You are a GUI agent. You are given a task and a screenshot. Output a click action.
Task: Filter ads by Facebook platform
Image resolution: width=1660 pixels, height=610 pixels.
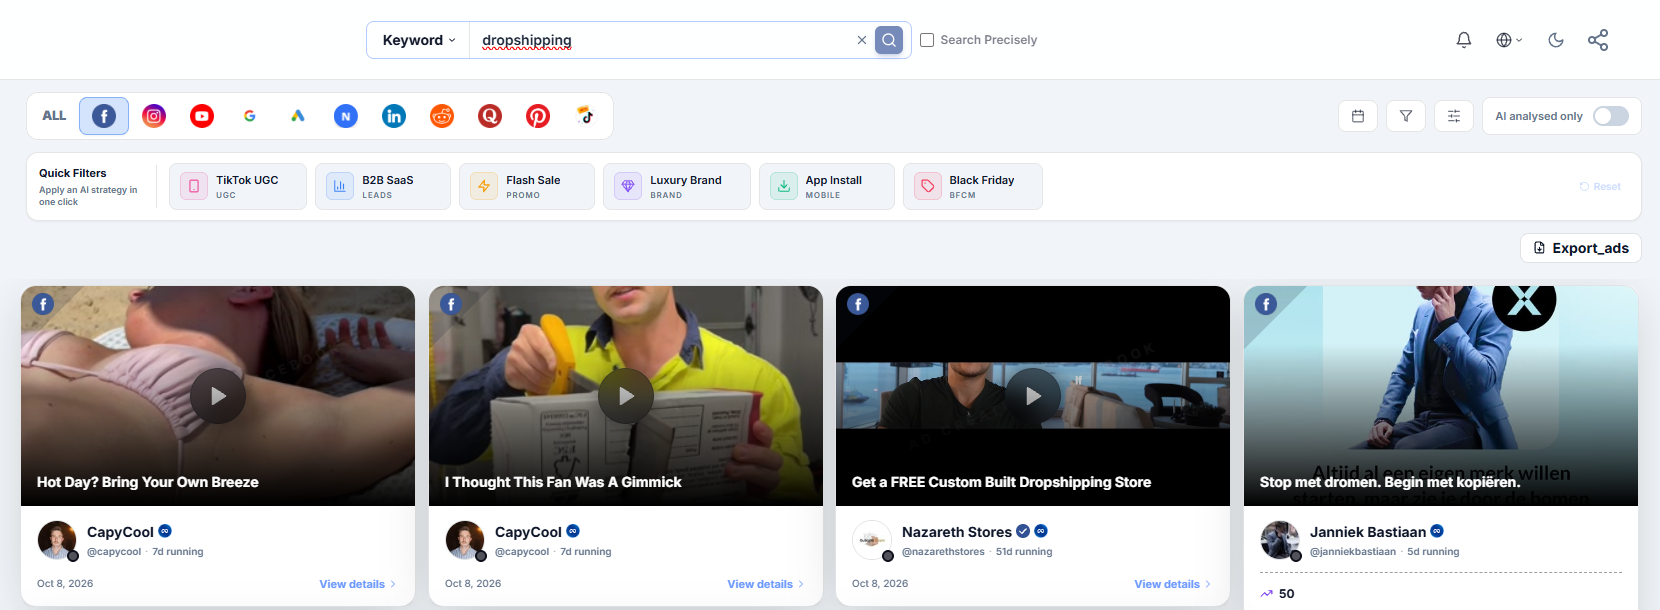point(104,116)
